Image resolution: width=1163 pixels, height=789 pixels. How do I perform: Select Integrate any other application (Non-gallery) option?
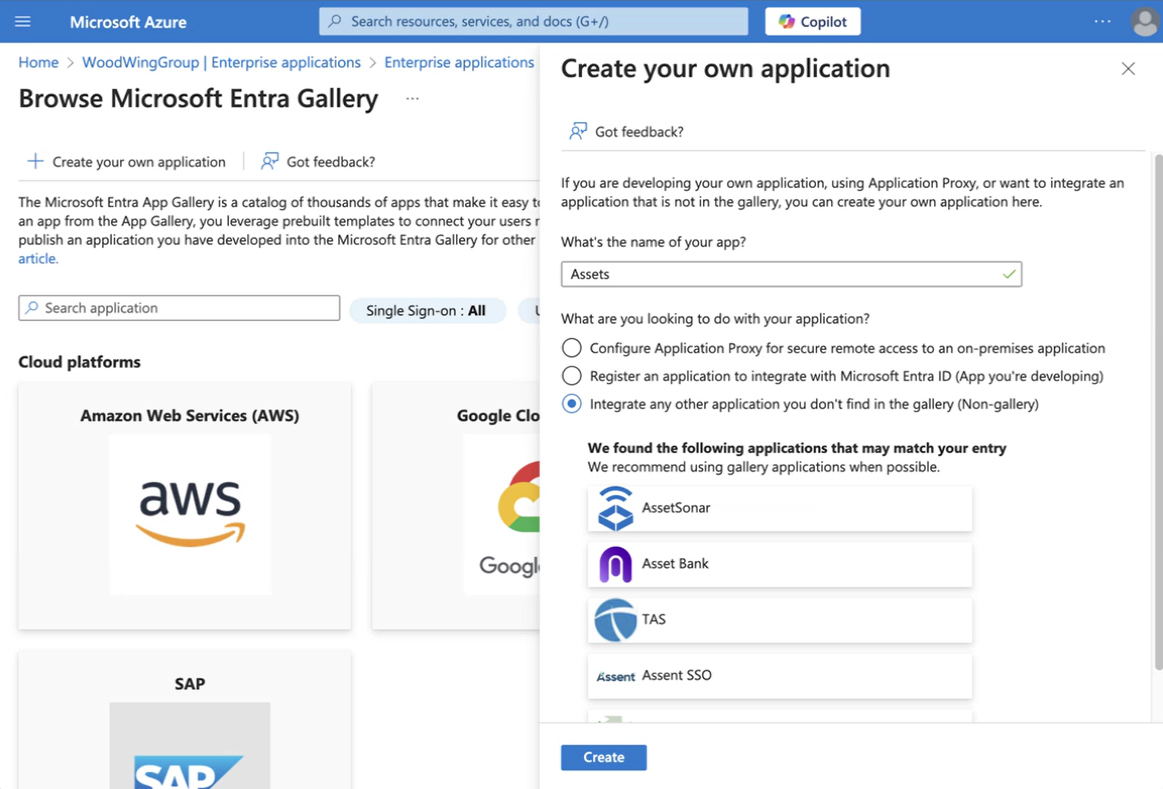tap(571, 404)
